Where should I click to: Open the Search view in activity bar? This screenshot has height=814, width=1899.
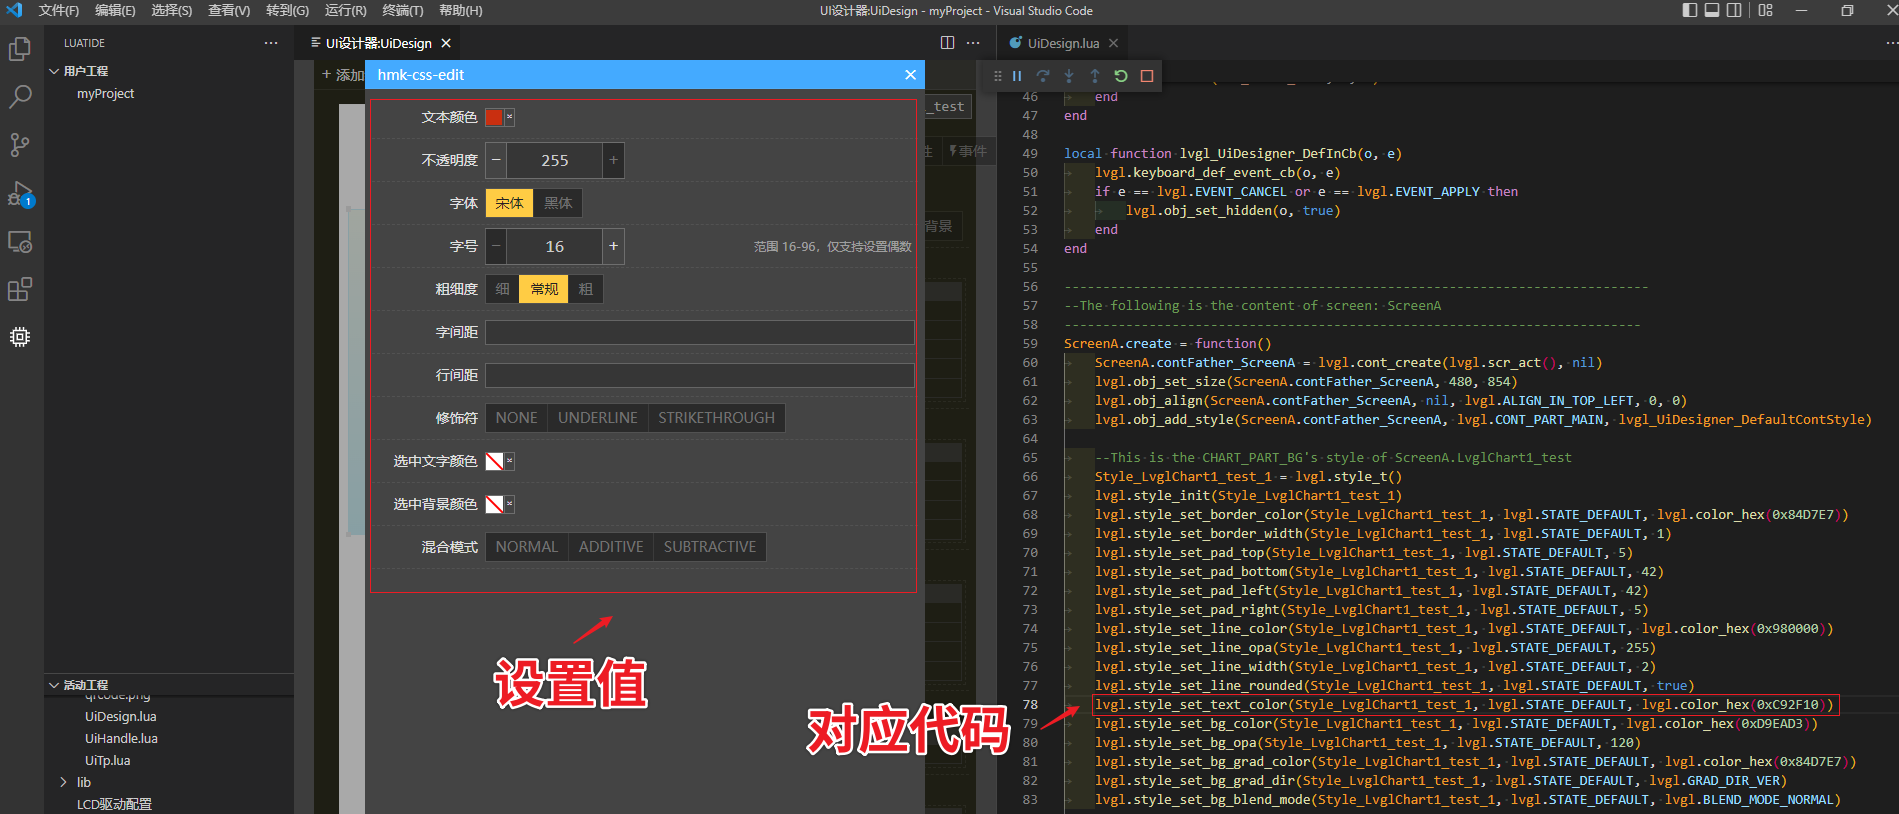coord(20,97)
